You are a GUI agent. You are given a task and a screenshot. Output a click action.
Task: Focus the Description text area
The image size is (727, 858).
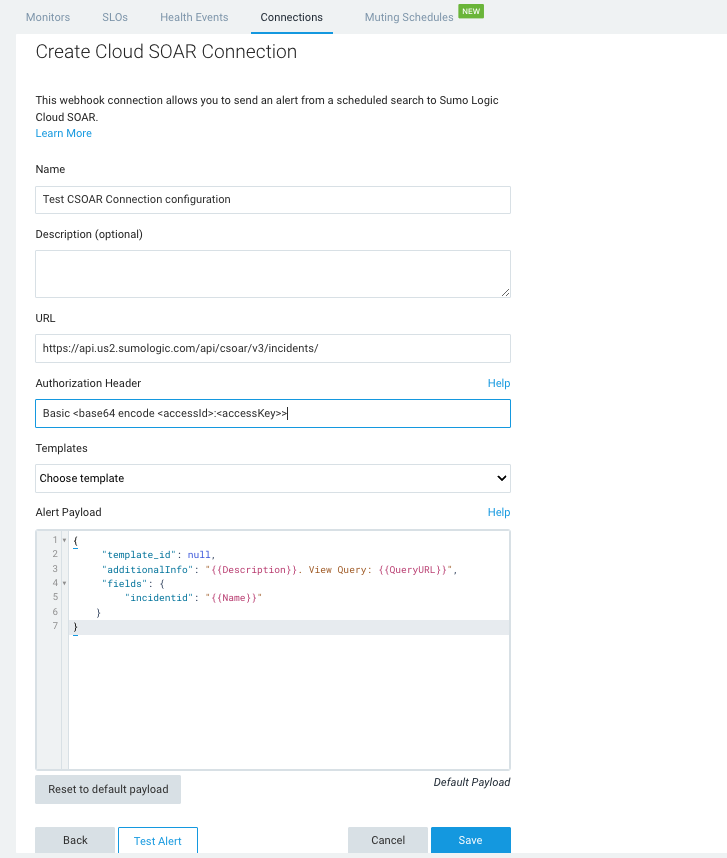coord(272,273)
